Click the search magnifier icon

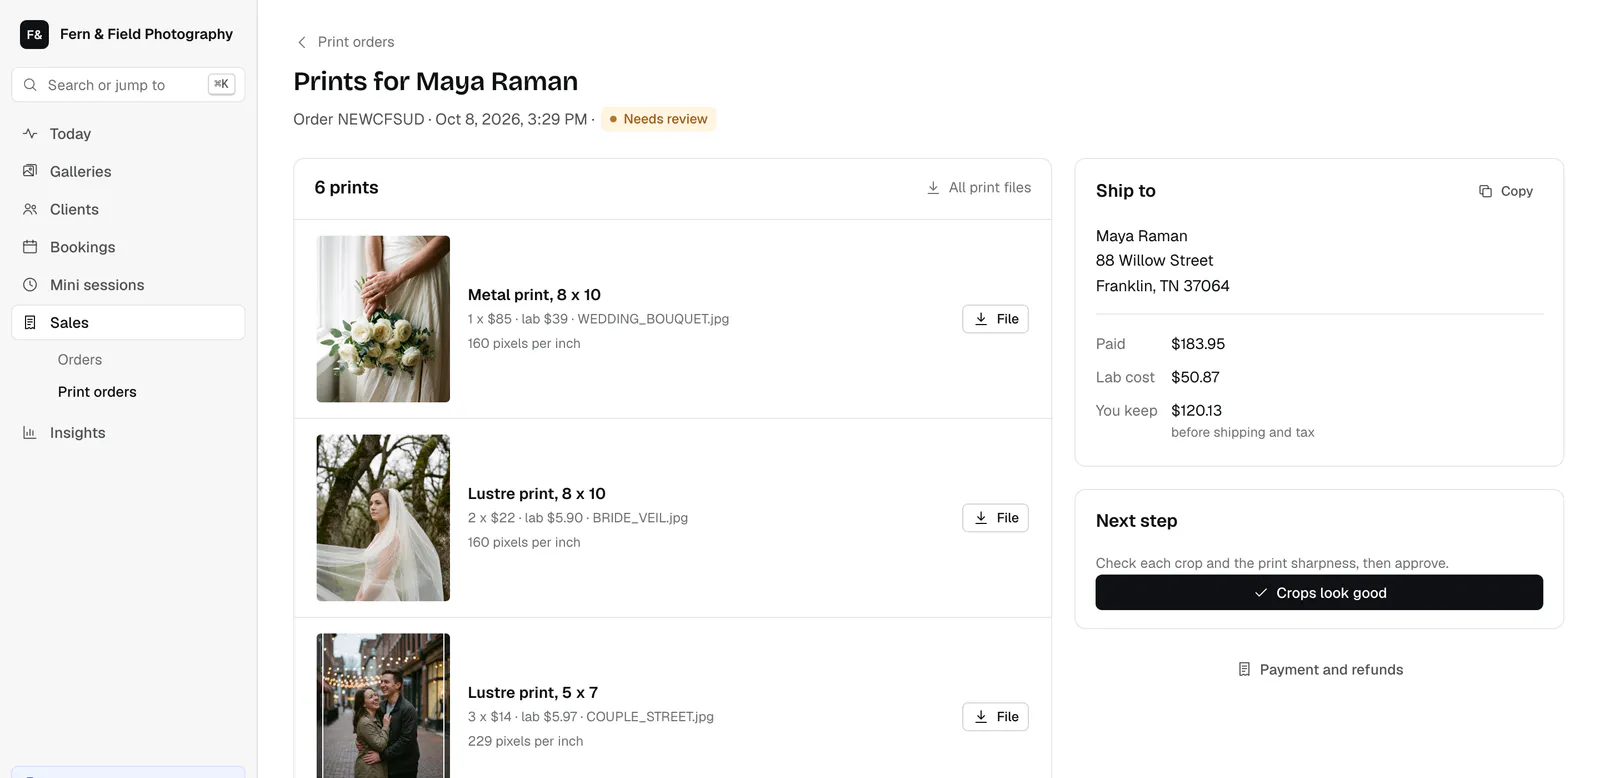point(30,85)
